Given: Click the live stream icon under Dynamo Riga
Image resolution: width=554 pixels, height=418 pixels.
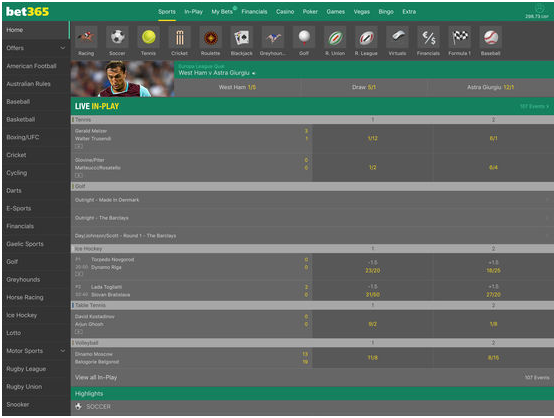Looking at the screenshot, I should [x=79, y=274].
